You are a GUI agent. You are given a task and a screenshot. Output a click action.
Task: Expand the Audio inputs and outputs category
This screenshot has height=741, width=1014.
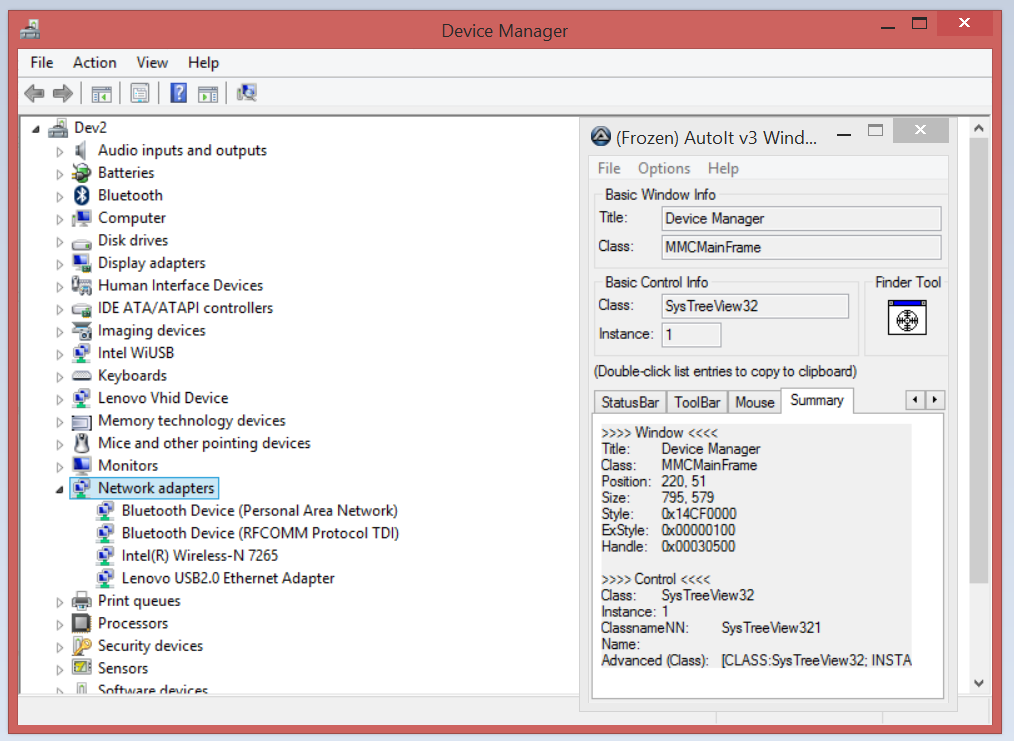(59, 151)
